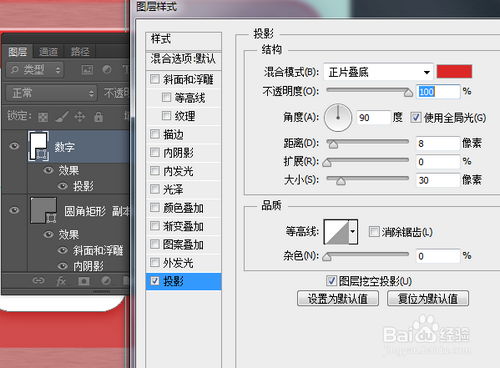The image size is (500, 368).
Task: Enable the 内阴影 style checkbox
Action: [x=155, y=152]
